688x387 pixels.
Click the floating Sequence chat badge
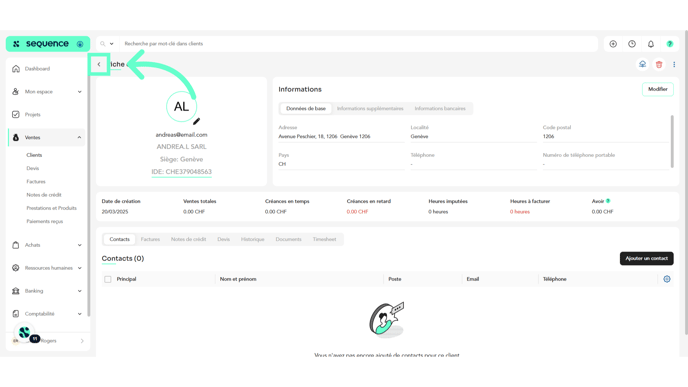25,333
